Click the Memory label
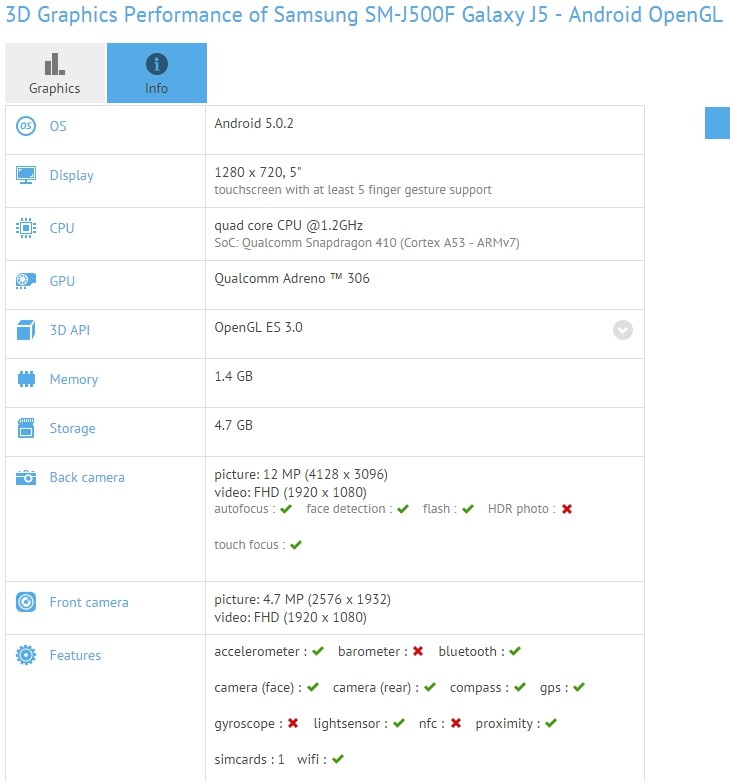This screenshot has width=730, height=781. (x=74, y=380)
